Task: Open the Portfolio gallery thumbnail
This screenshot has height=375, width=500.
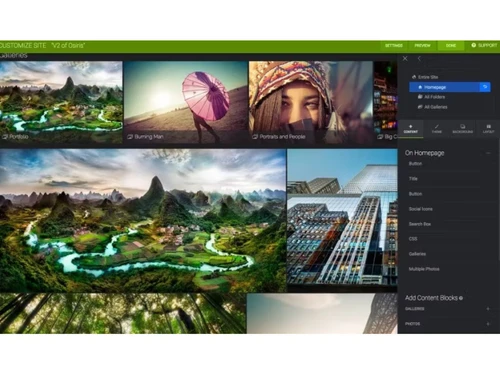Action: tap(61, 102)
